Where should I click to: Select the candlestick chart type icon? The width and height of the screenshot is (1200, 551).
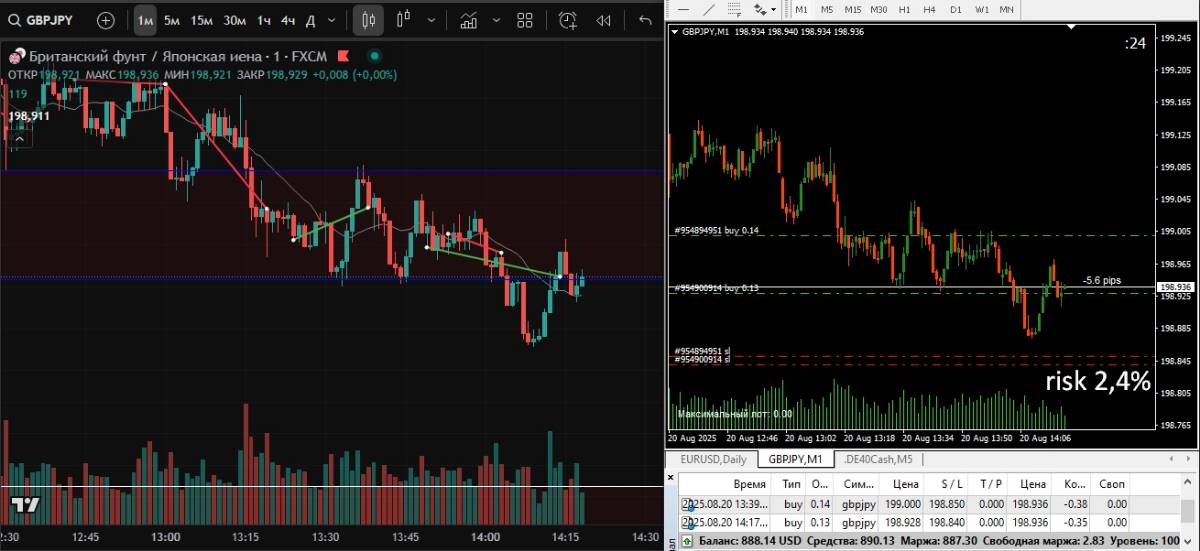tap(368, 20)
